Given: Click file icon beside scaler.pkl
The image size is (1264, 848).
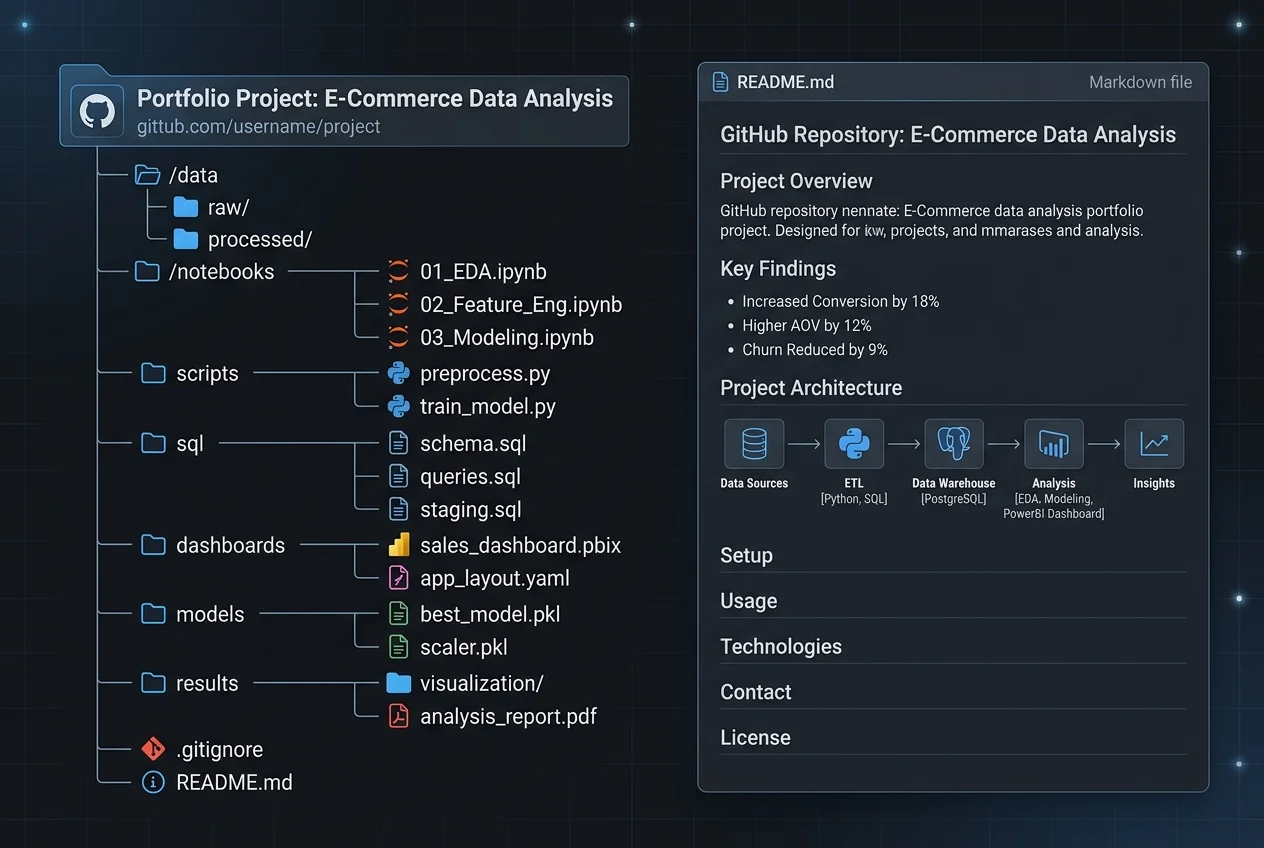Looking at the screenshot, I should 398,647.
